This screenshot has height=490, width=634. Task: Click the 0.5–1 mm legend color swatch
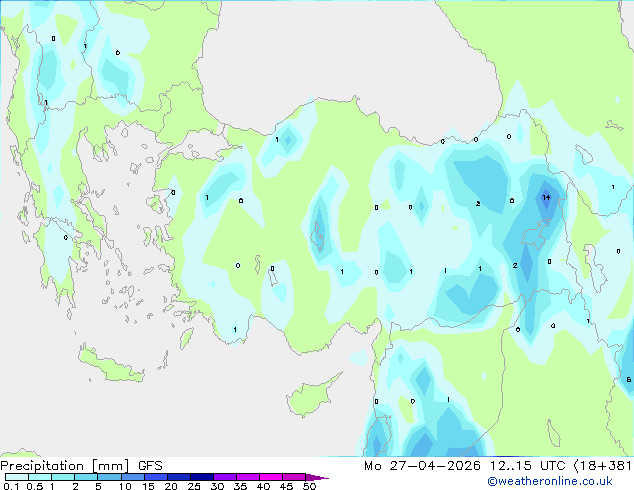[x=40, y=477]
